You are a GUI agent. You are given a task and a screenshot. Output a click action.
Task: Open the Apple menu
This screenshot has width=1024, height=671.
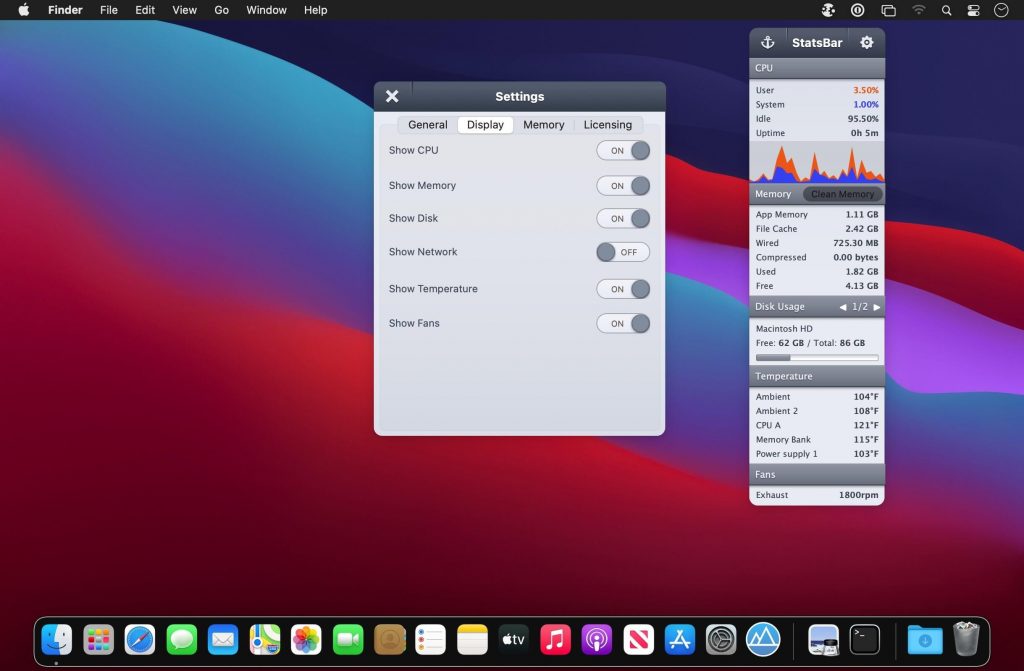click(x=24, y=10)
